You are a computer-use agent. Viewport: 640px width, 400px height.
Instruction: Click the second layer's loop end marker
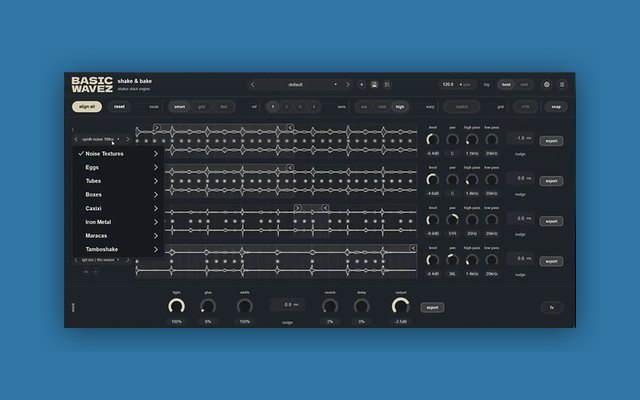(x=290, y=168)
